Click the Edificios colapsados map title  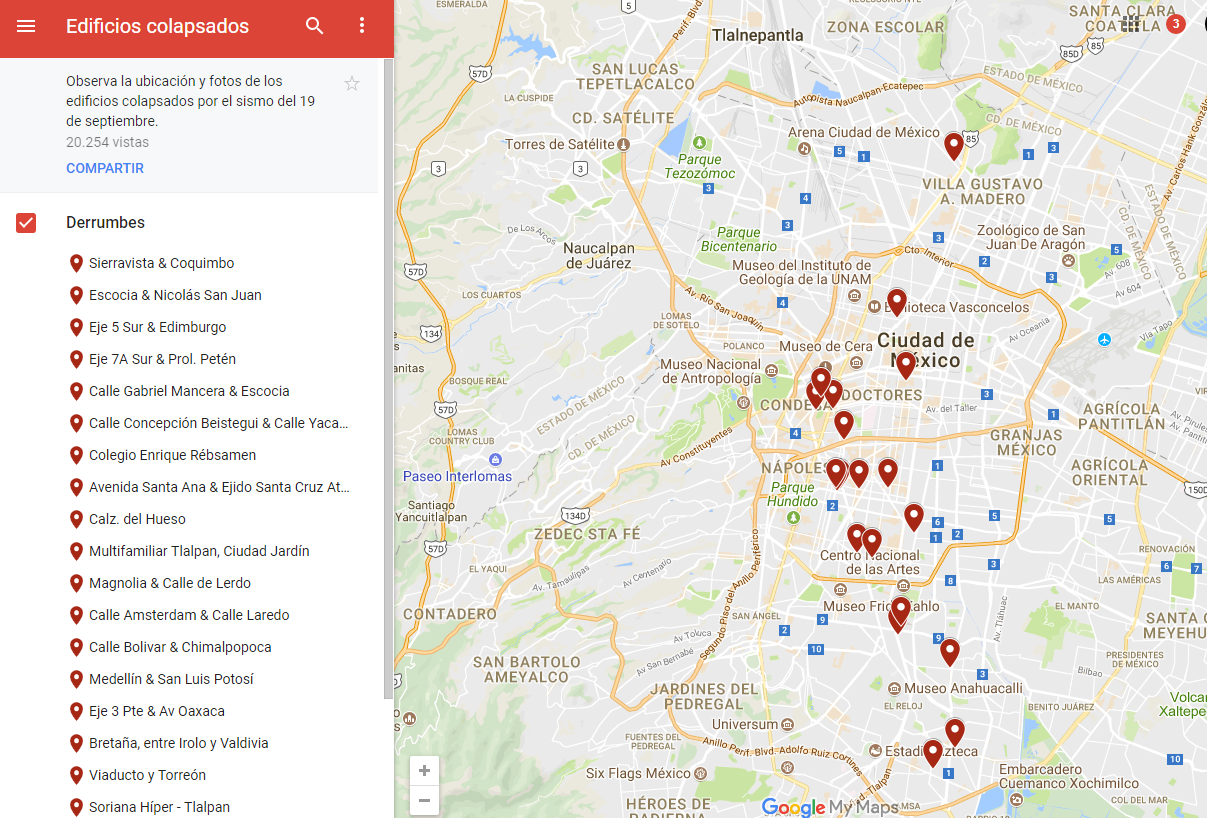157,27
